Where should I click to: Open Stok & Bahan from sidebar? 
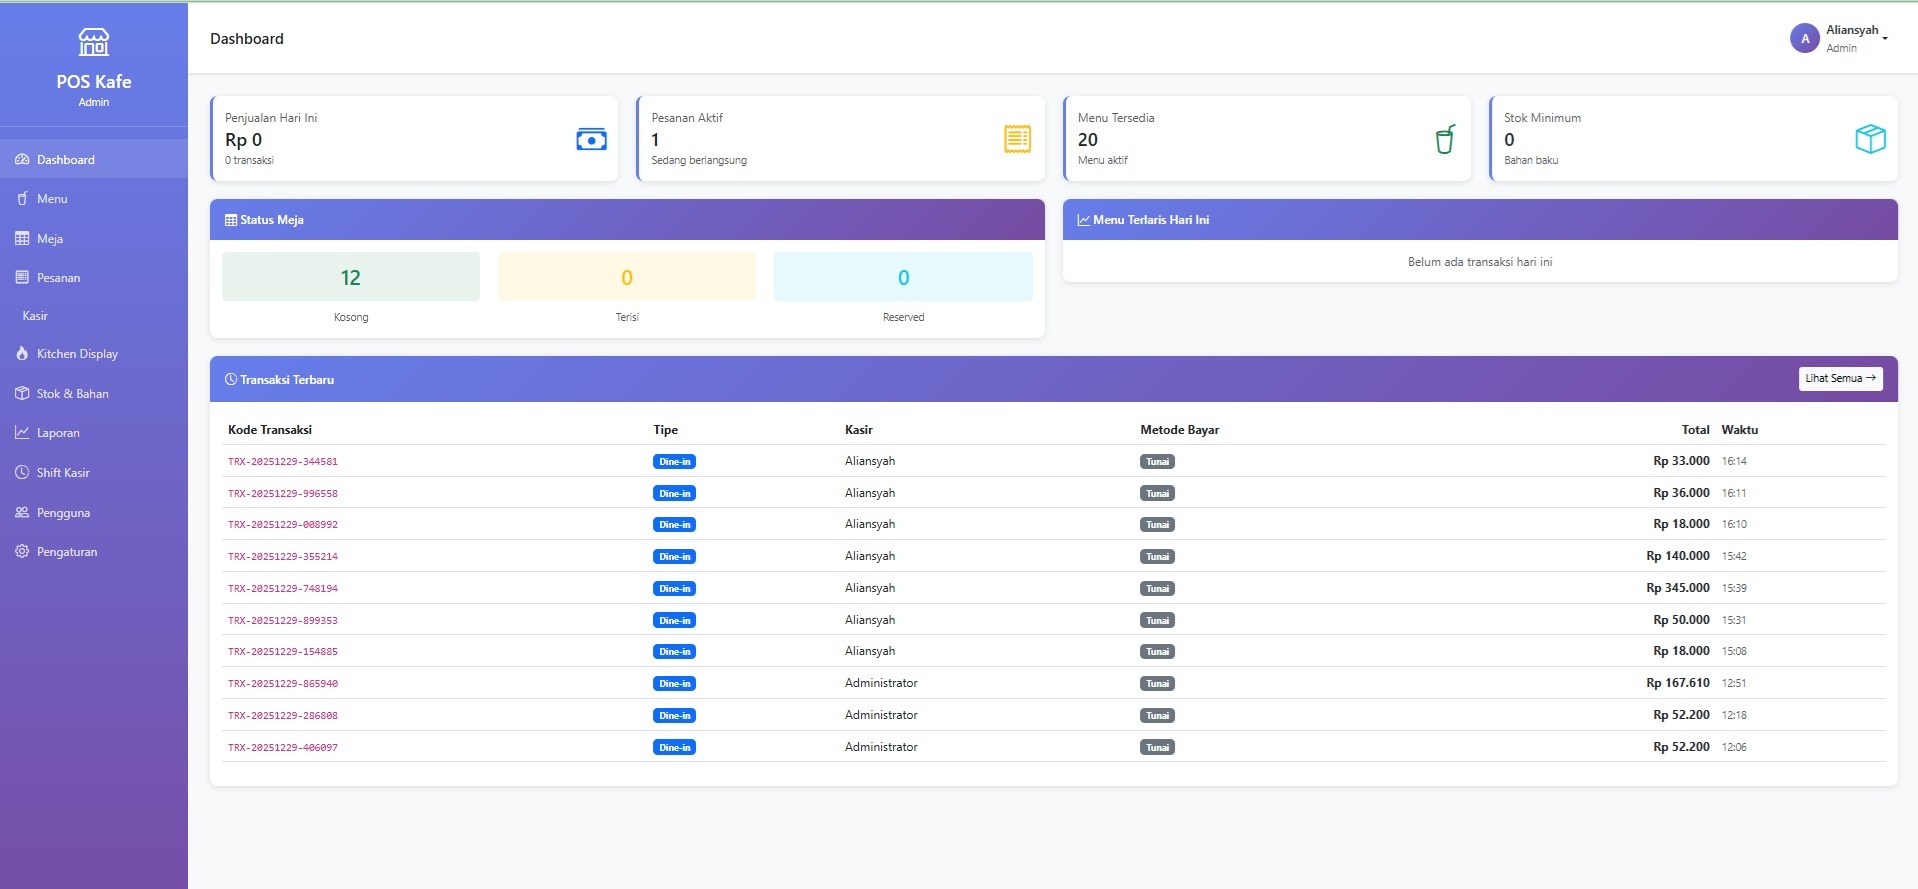click(72, 394)
